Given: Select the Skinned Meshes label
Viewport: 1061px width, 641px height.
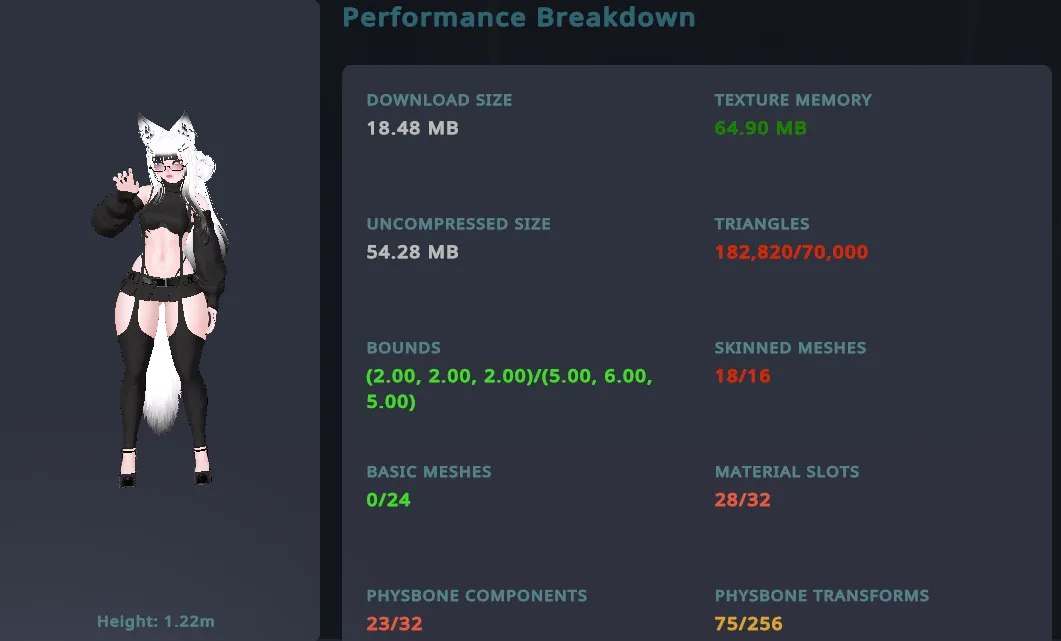Looking at the screenshot, I should tap(790, 348).
